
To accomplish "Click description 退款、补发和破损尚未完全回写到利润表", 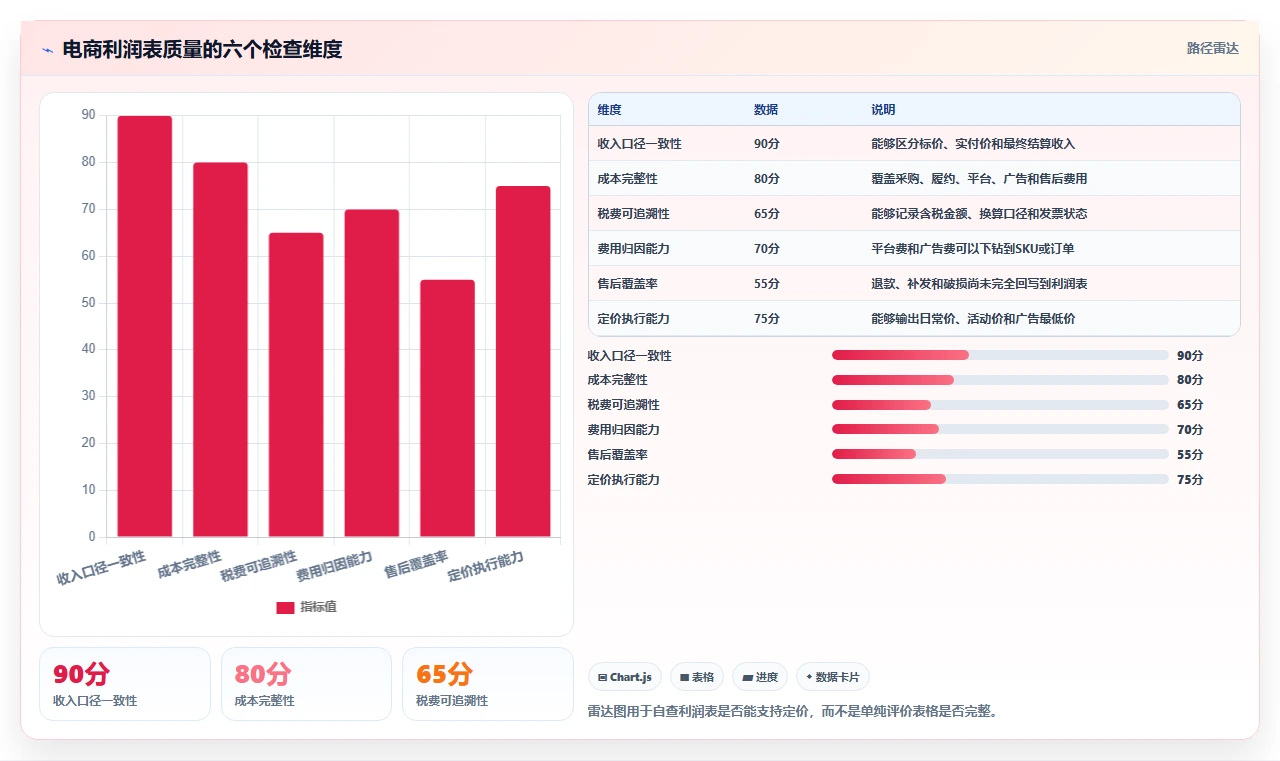I will click(979, 284).
